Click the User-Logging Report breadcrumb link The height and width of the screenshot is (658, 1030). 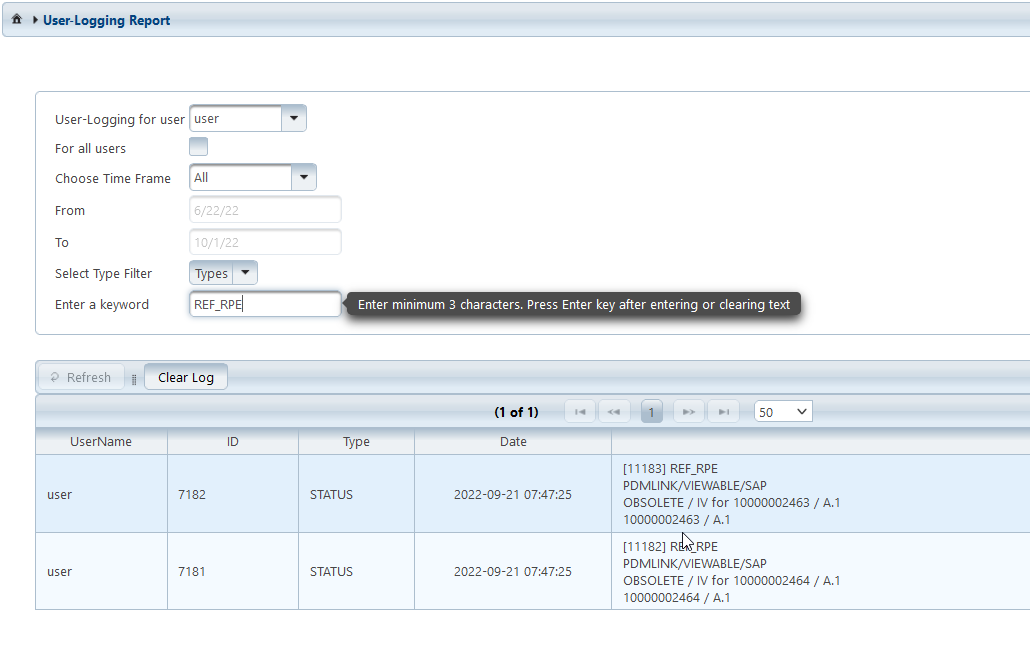tap(107, 20)
